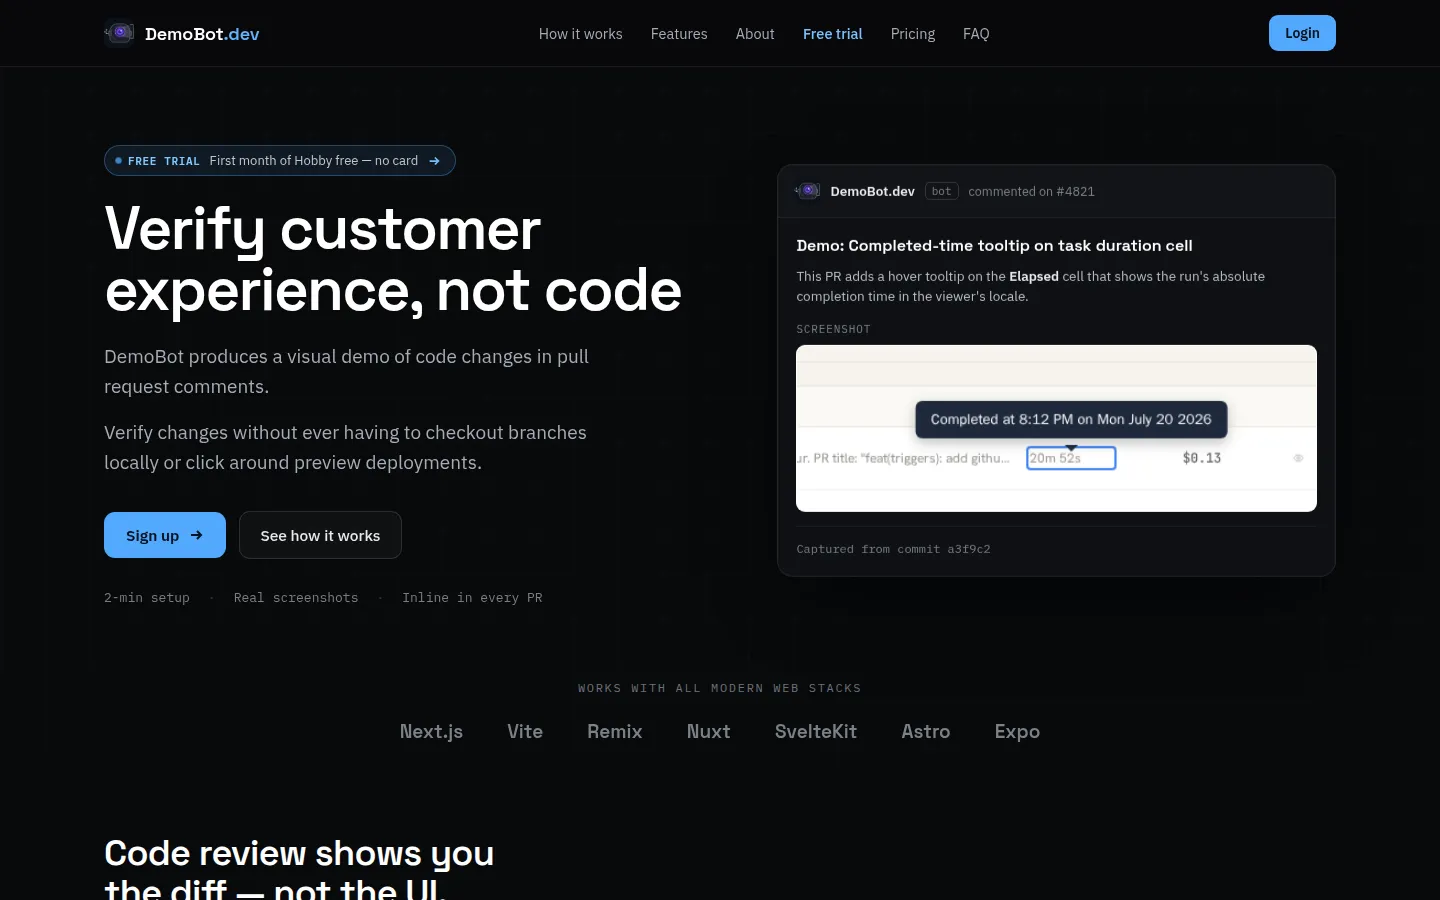Viewport: 1440px width, 900px height.
Task: Click the SCREENSHOT section label
Action: click(x=833, y=329)
